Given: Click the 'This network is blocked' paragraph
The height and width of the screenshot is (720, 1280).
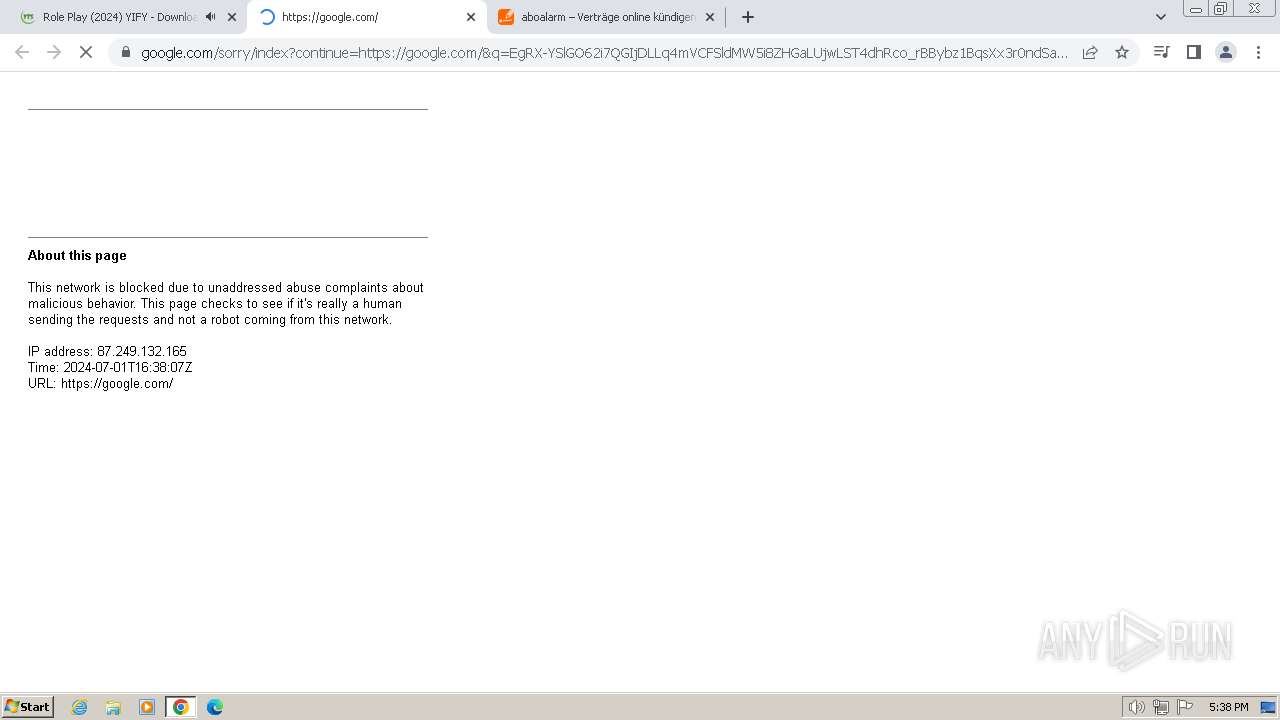Looking at the screenshot, I should tap(226, 303).
